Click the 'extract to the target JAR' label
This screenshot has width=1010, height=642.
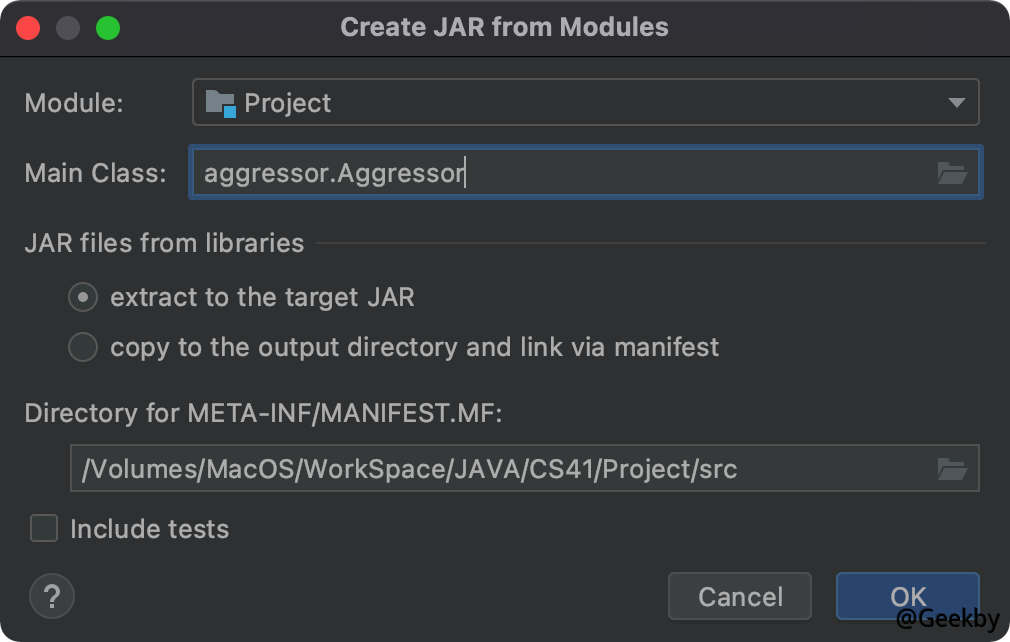point(262,297)
